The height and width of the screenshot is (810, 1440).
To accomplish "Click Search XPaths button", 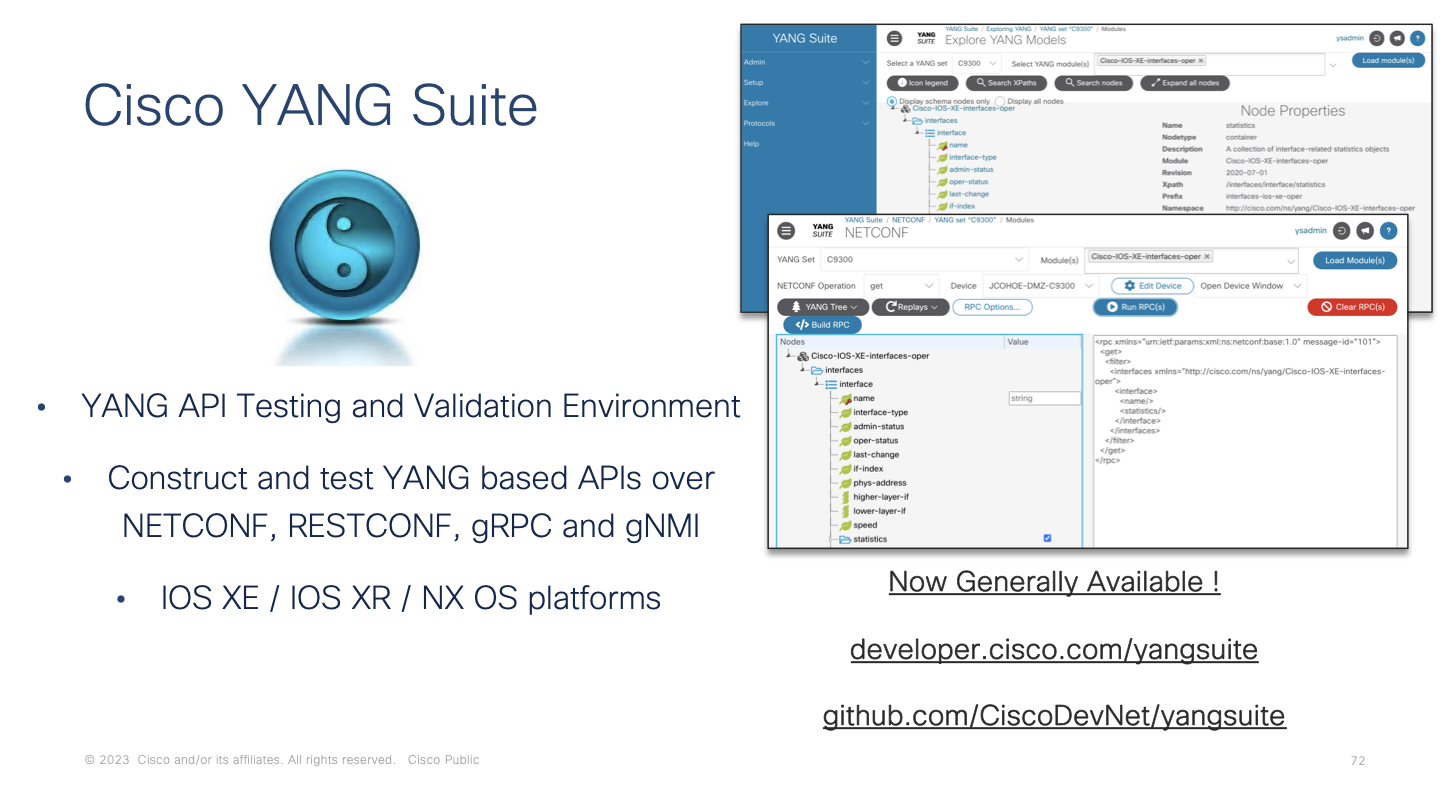I will click(1007, 83).
